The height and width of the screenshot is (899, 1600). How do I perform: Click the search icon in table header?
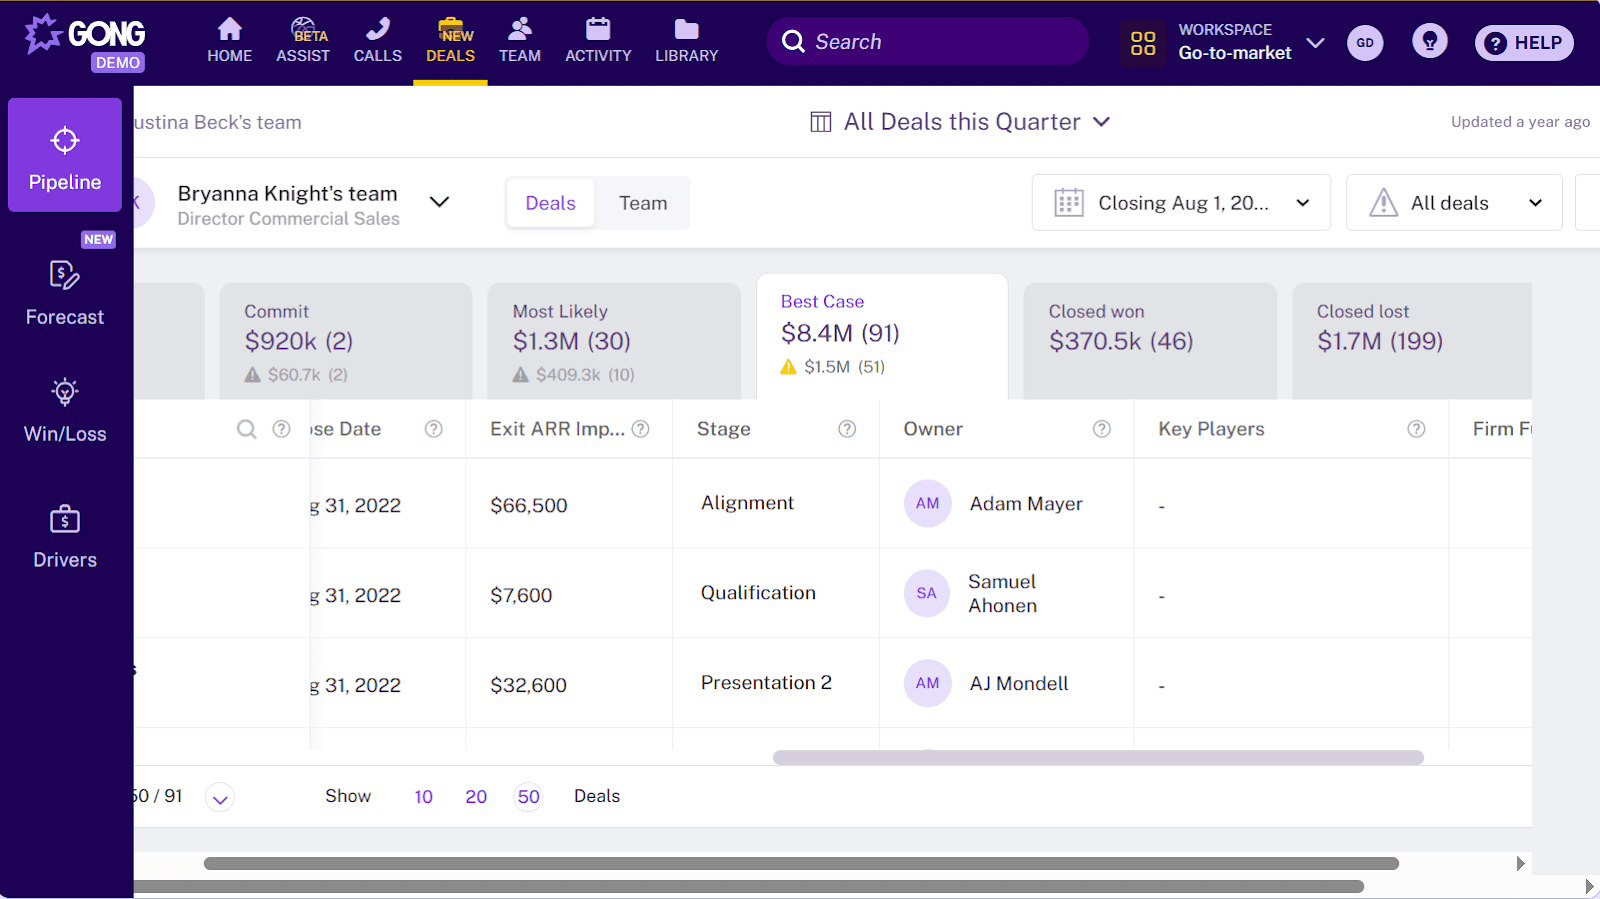coord(246,429)
